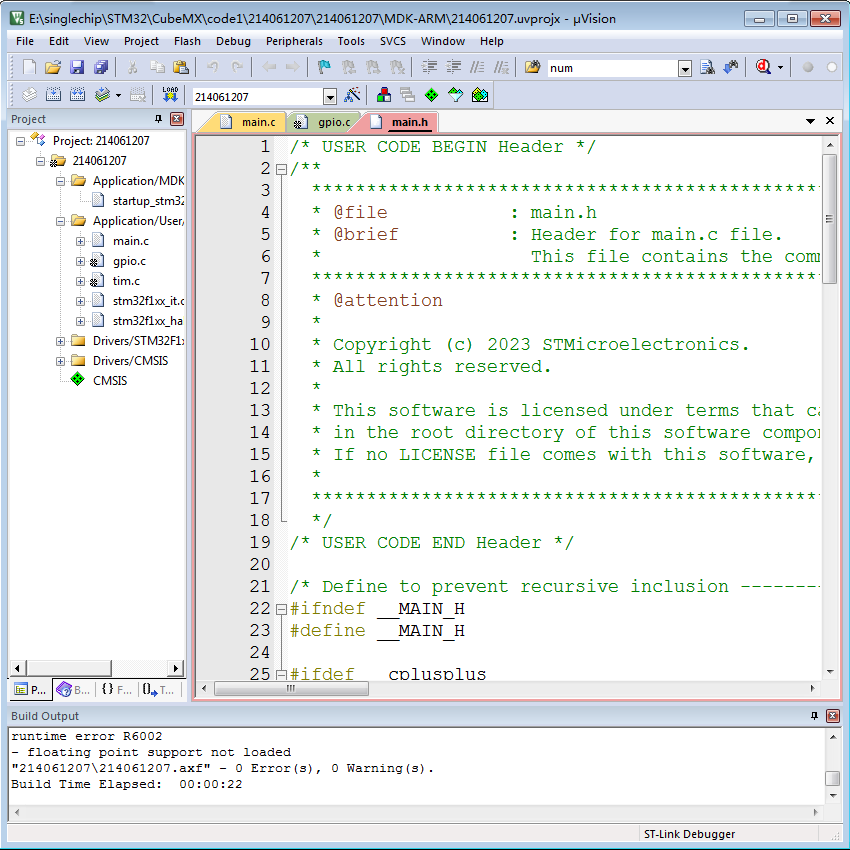
Task: Open the editor window list dropdown arrow
Action: (810, 121)
